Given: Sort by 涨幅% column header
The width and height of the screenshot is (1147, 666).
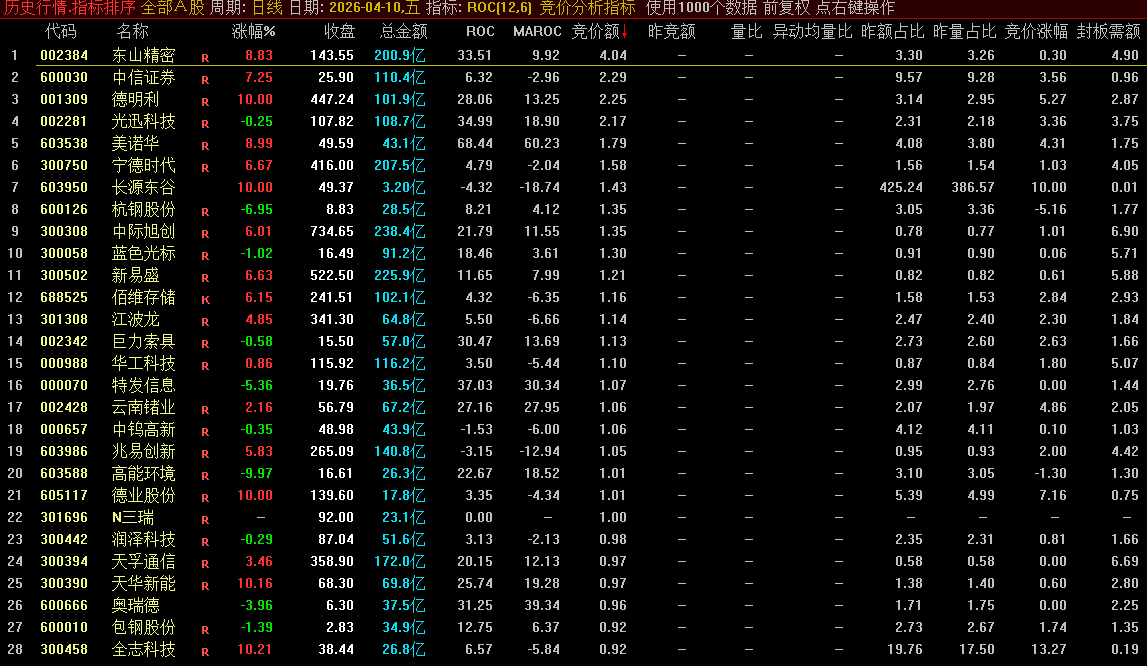Looking at the screenshot, I should [x=254, y=31].
